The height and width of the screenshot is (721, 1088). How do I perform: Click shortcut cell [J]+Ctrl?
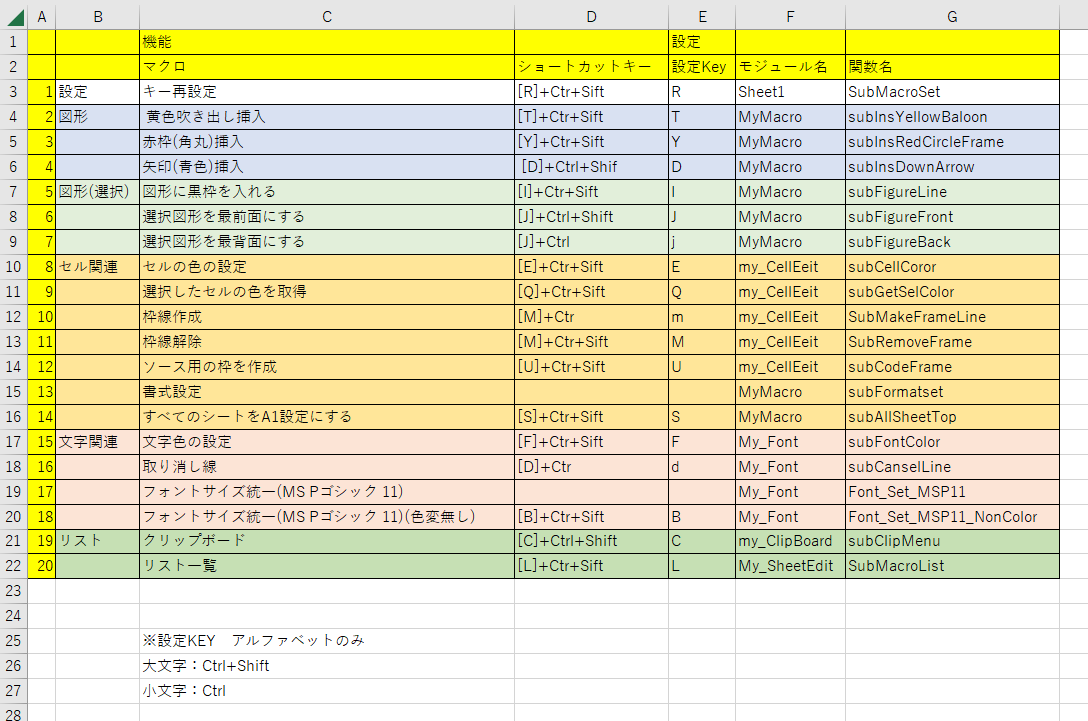click(591, 241)
